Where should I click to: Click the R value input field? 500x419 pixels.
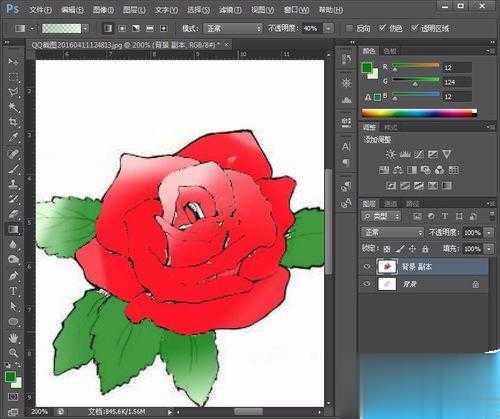point(457,68)
